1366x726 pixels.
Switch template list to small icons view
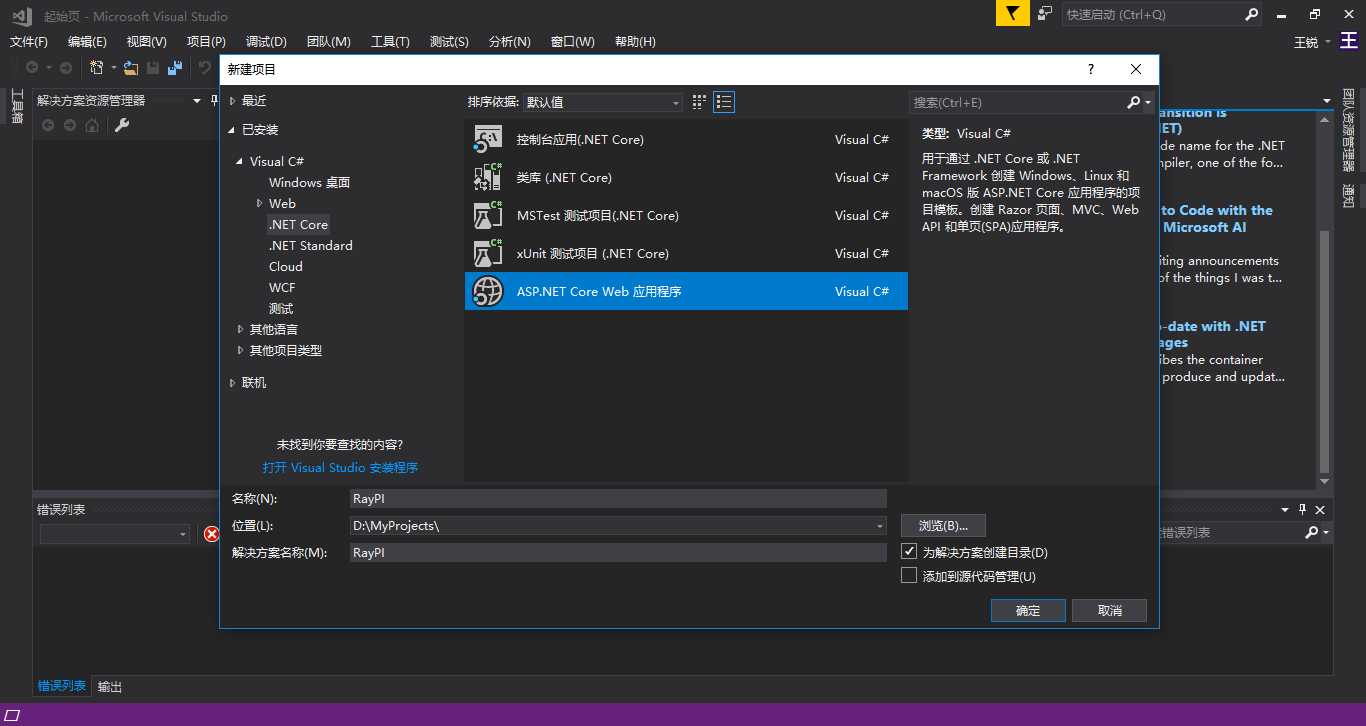[x=699, y=102]
